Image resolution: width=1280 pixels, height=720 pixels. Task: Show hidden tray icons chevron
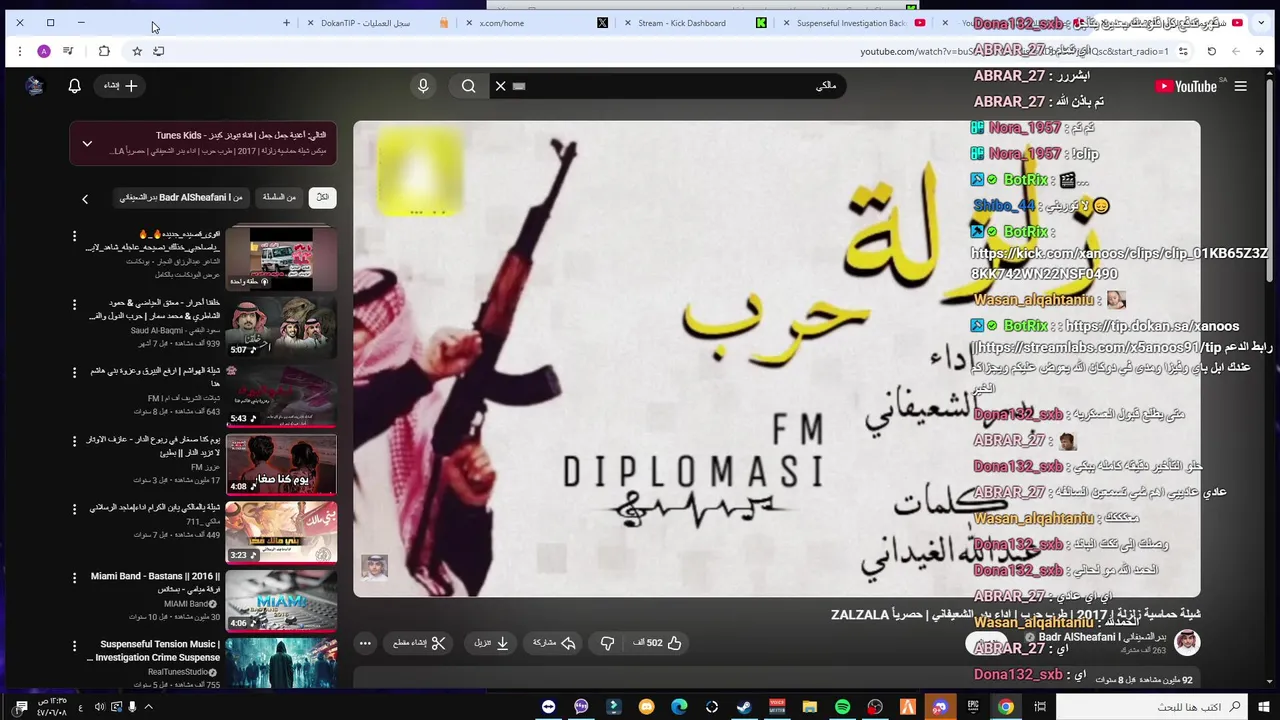pyautogui.click(x=148, y=707)
